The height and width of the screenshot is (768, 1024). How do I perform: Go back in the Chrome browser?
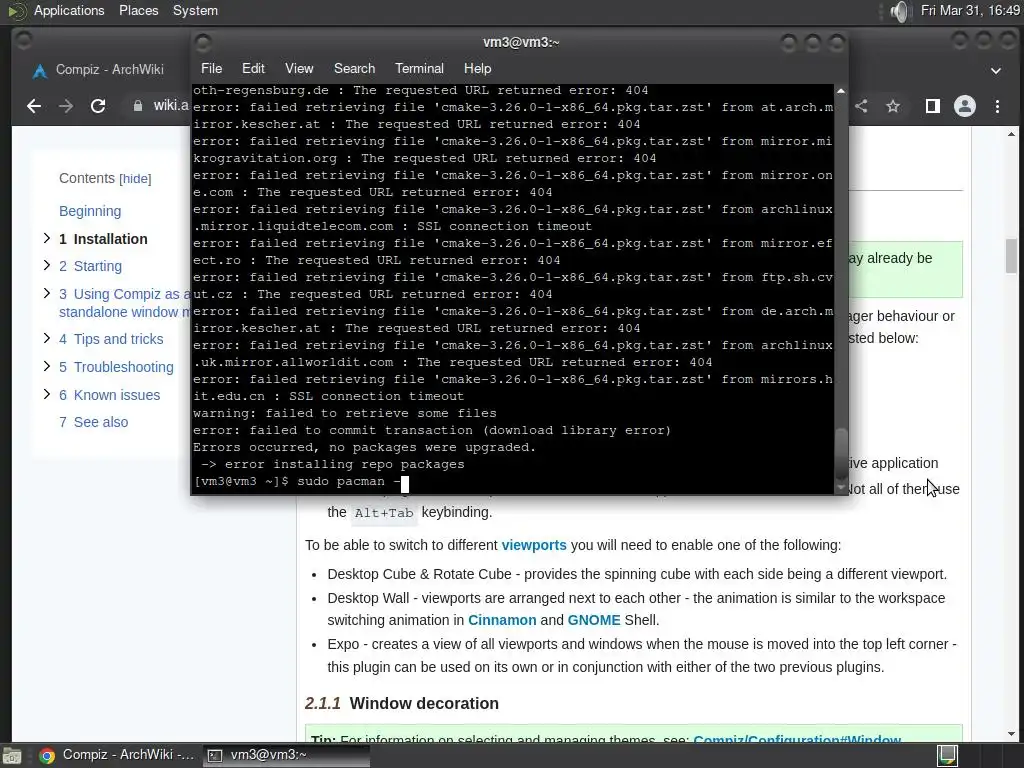point(34,106)
